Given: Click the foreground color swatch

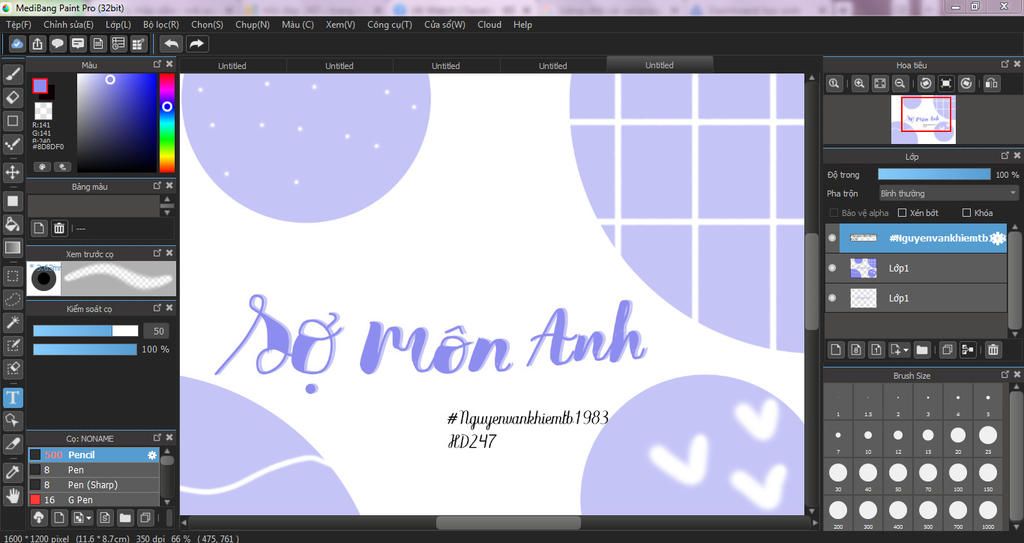Looking at the screenshot, I should 40,86.
